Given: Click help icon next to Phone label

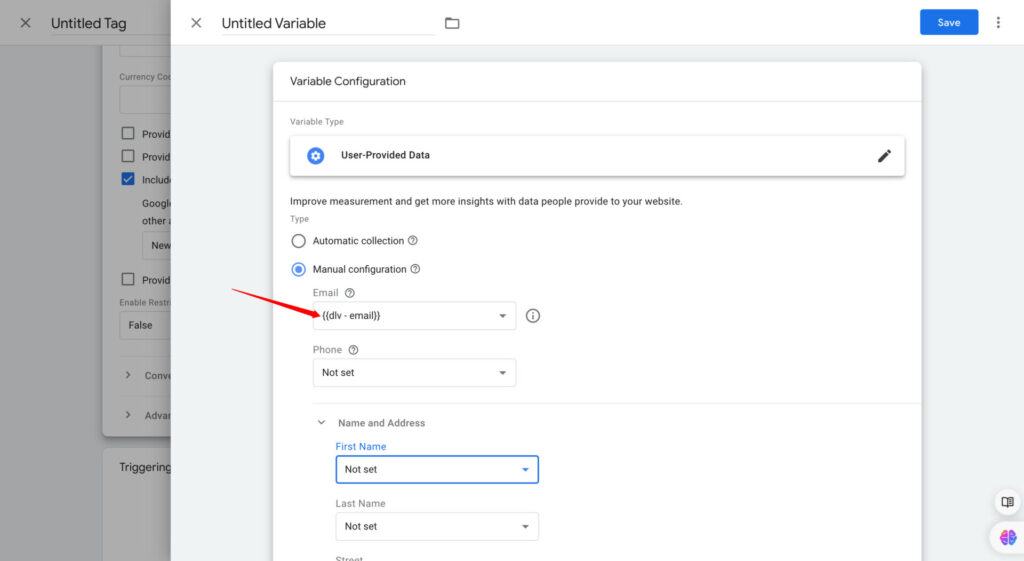Looking at the screenshot, I should 353,350.
